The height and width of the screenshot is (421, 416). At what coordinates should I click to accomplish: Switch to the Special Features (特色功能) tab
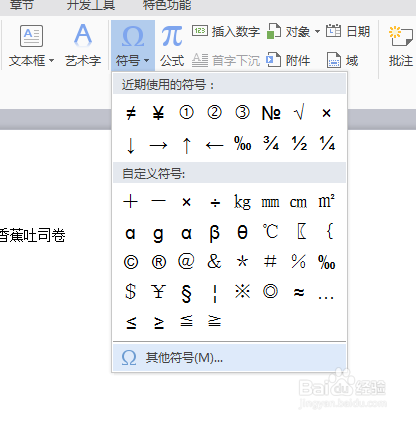(167, 5)
